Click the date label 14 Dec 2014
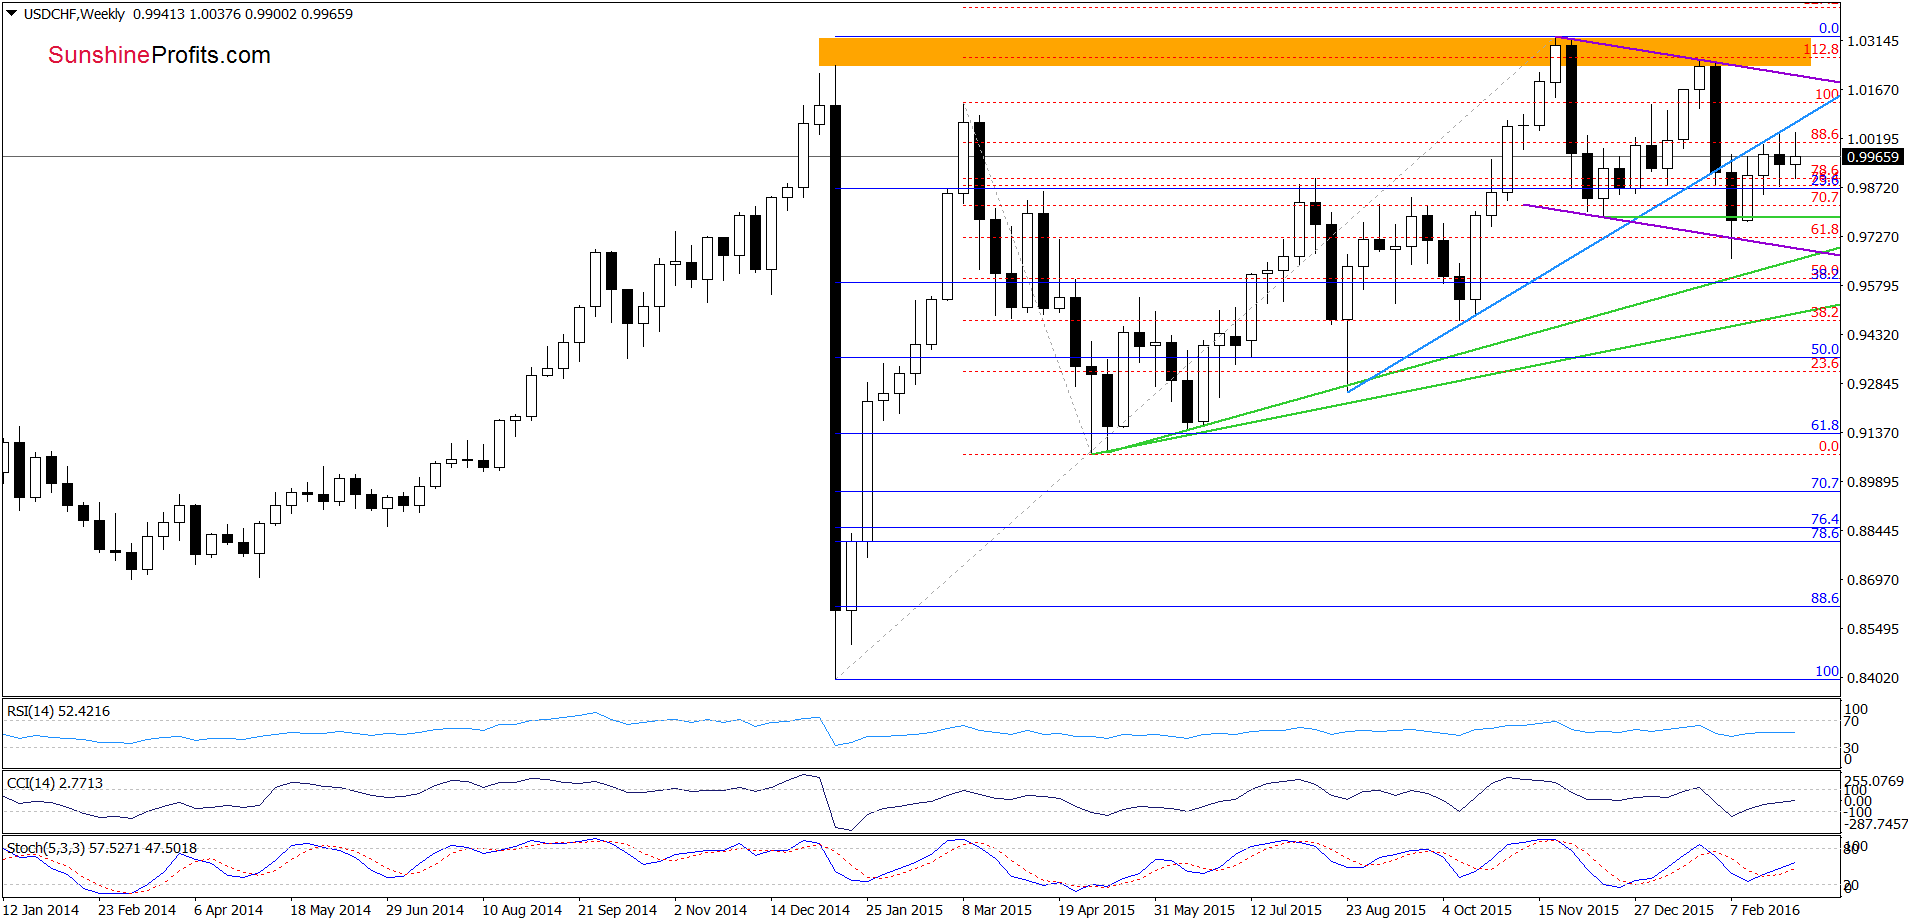 (x=810, y=910)
